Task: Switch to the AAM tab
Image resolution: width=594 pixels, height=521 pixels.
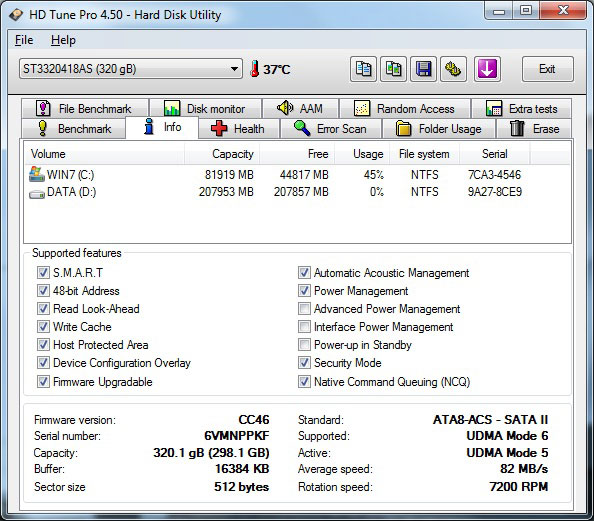Action: [300, 108]
